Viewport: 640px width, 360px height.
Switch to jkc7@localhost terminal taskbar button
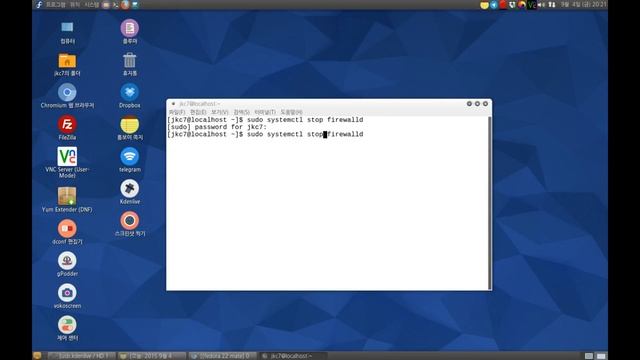pos(293,356)
